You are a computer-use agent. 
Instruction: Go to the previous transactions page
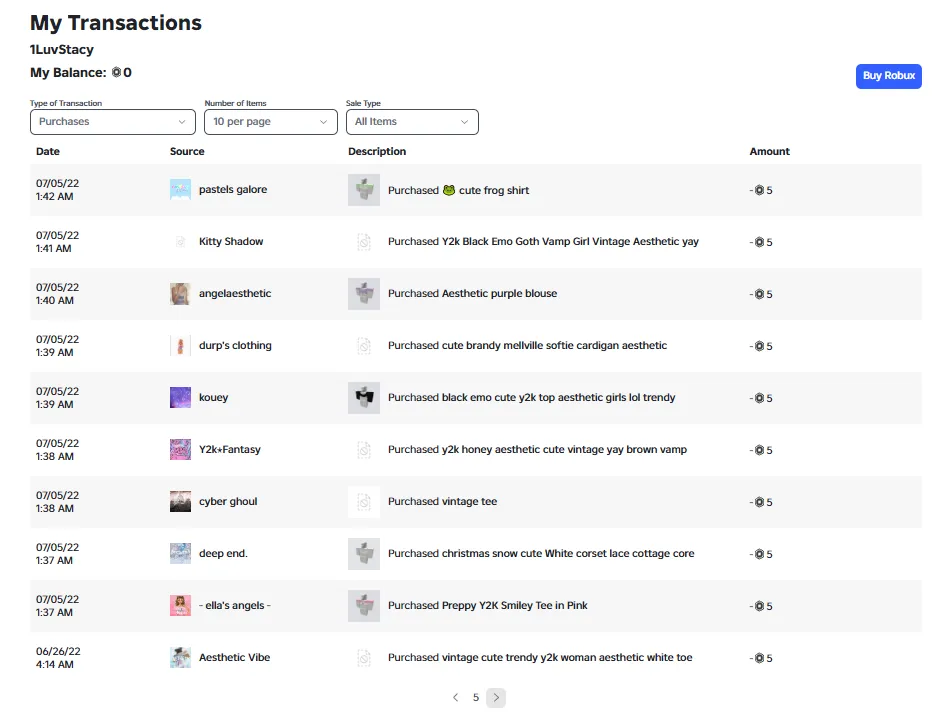click(455, 698)
